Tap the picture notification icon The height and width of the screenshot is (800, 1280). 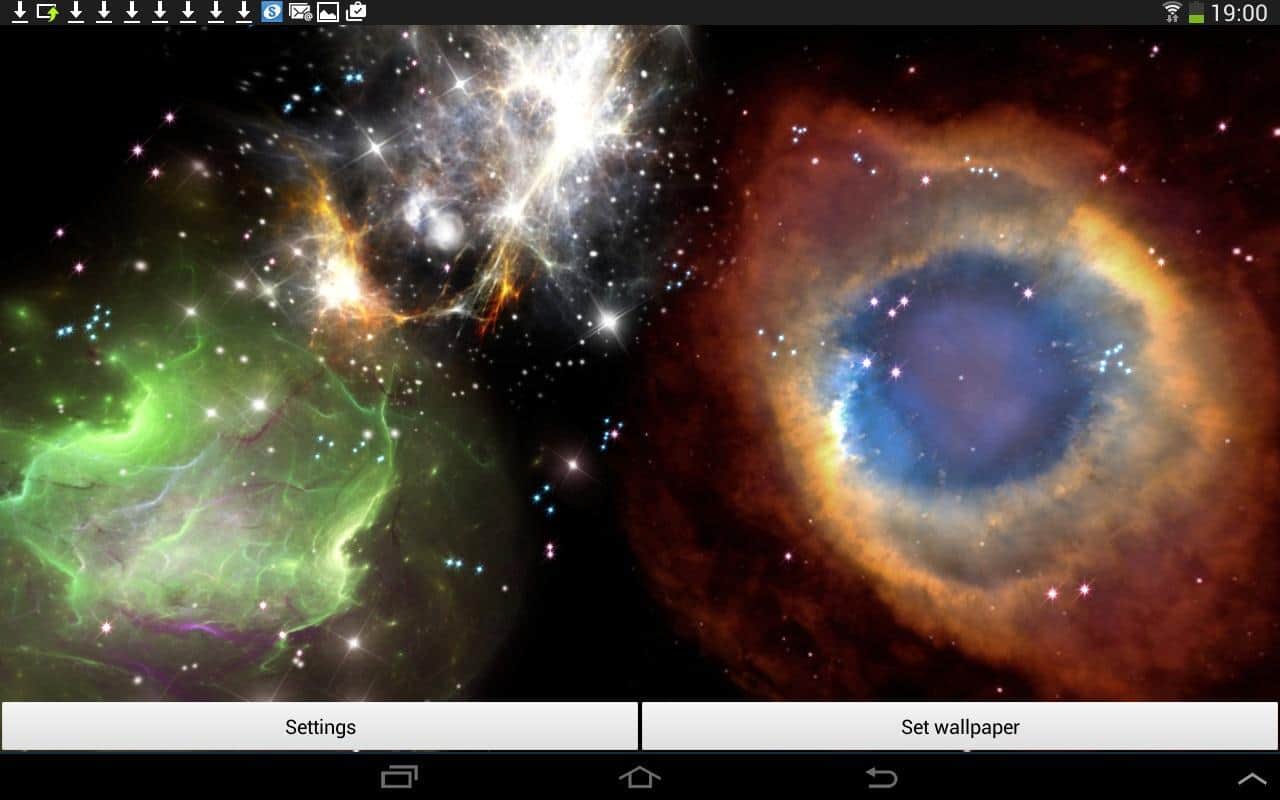coord(327,12)
